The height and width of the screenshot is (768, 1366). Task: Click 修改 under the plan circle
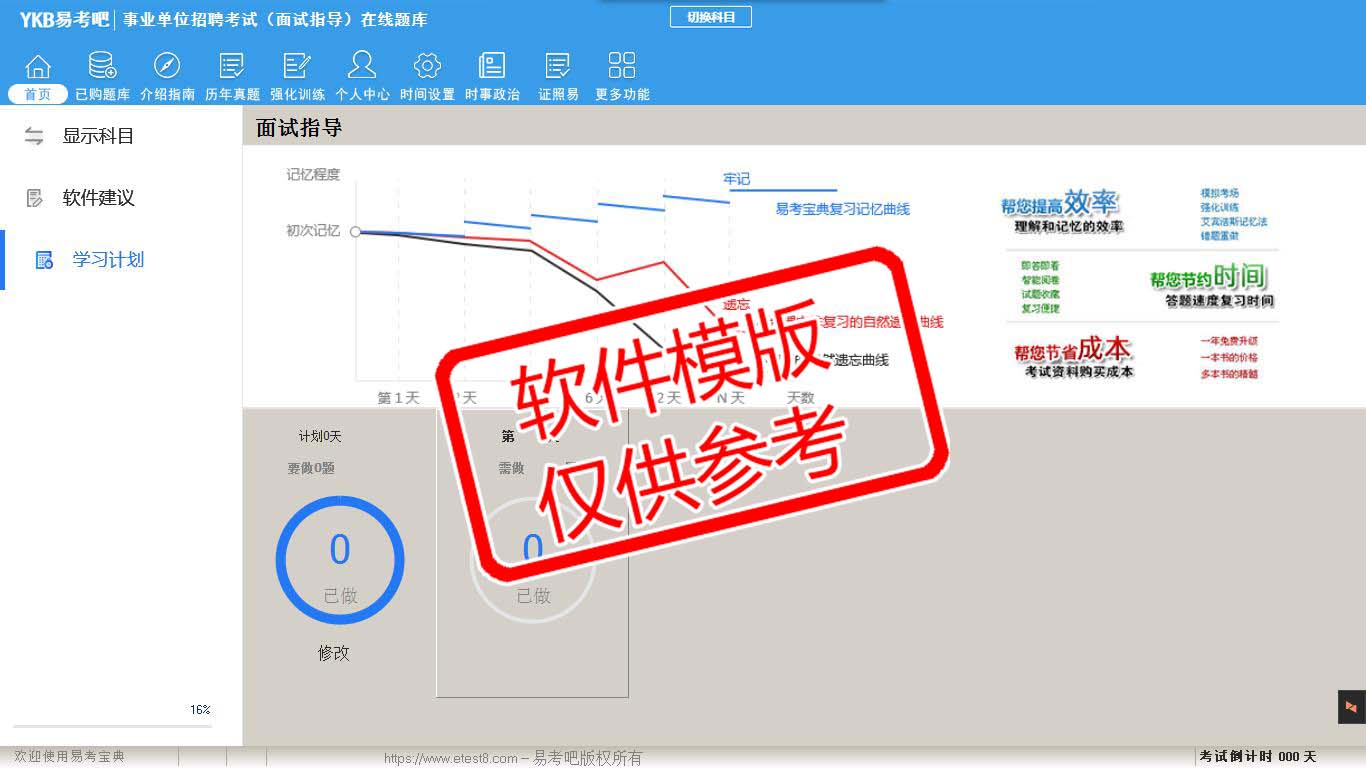point(334,653)
